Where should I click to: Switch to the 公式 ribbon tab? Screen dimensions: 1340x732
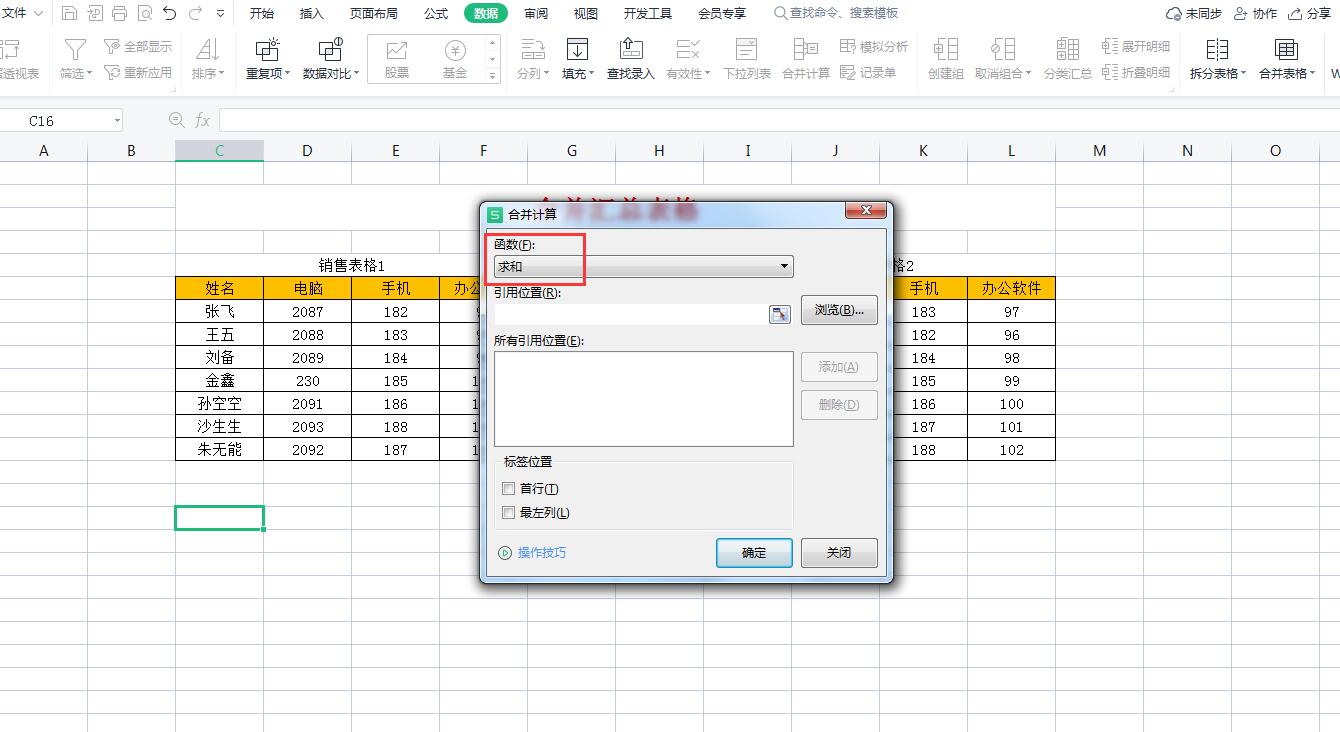pos(436,13)
